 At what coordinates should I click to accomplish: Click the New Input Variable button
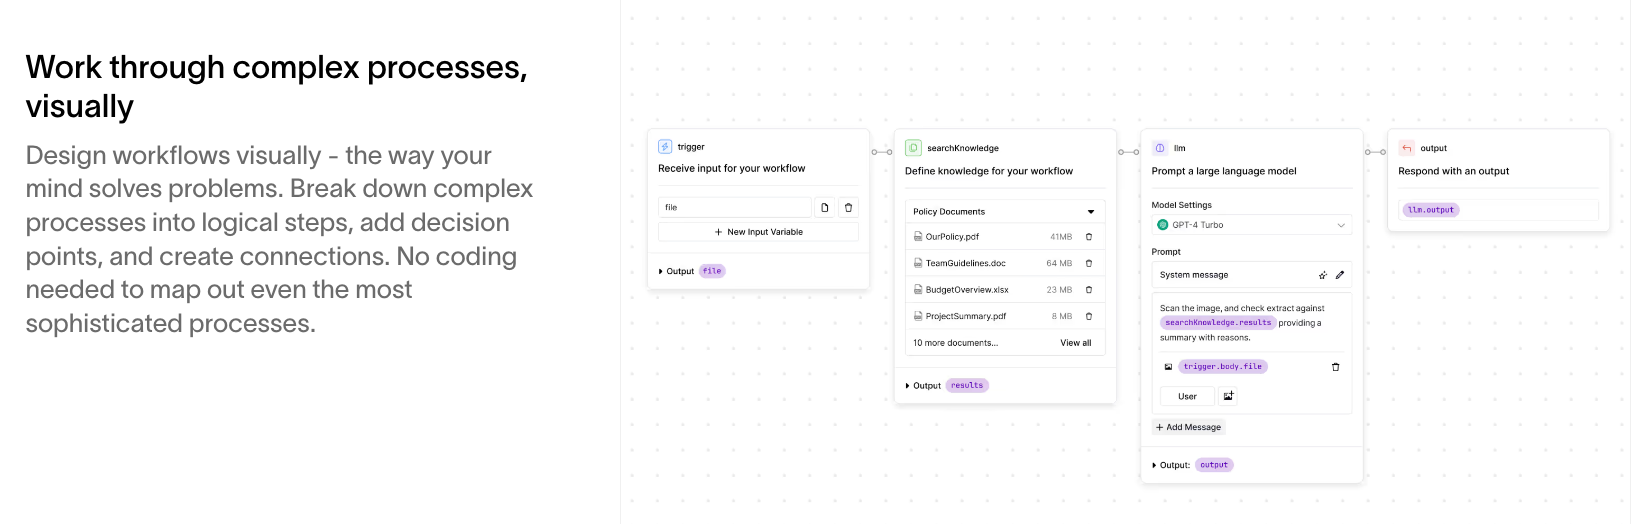click(758, 232)
